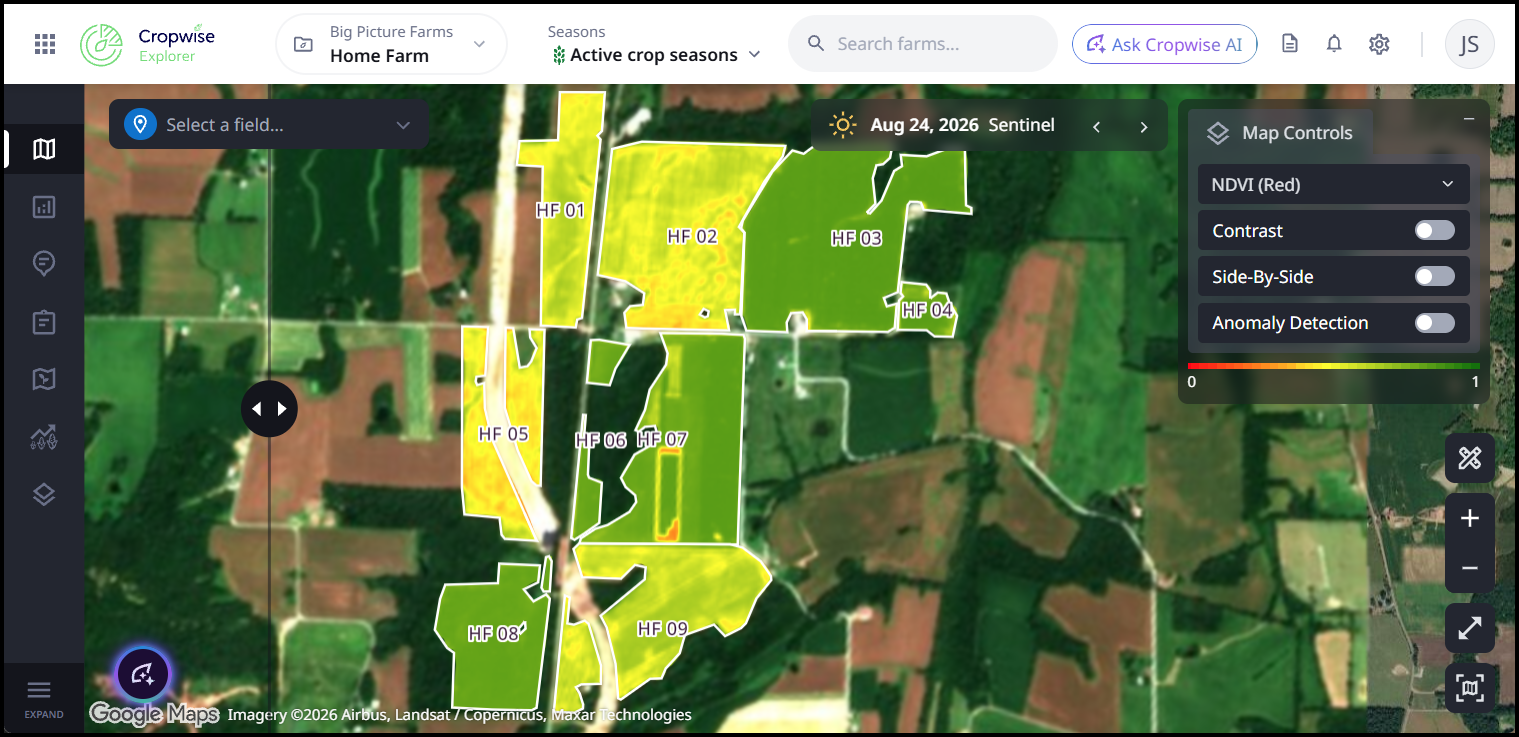Select field HF 08 on the map

pos(494,634)
